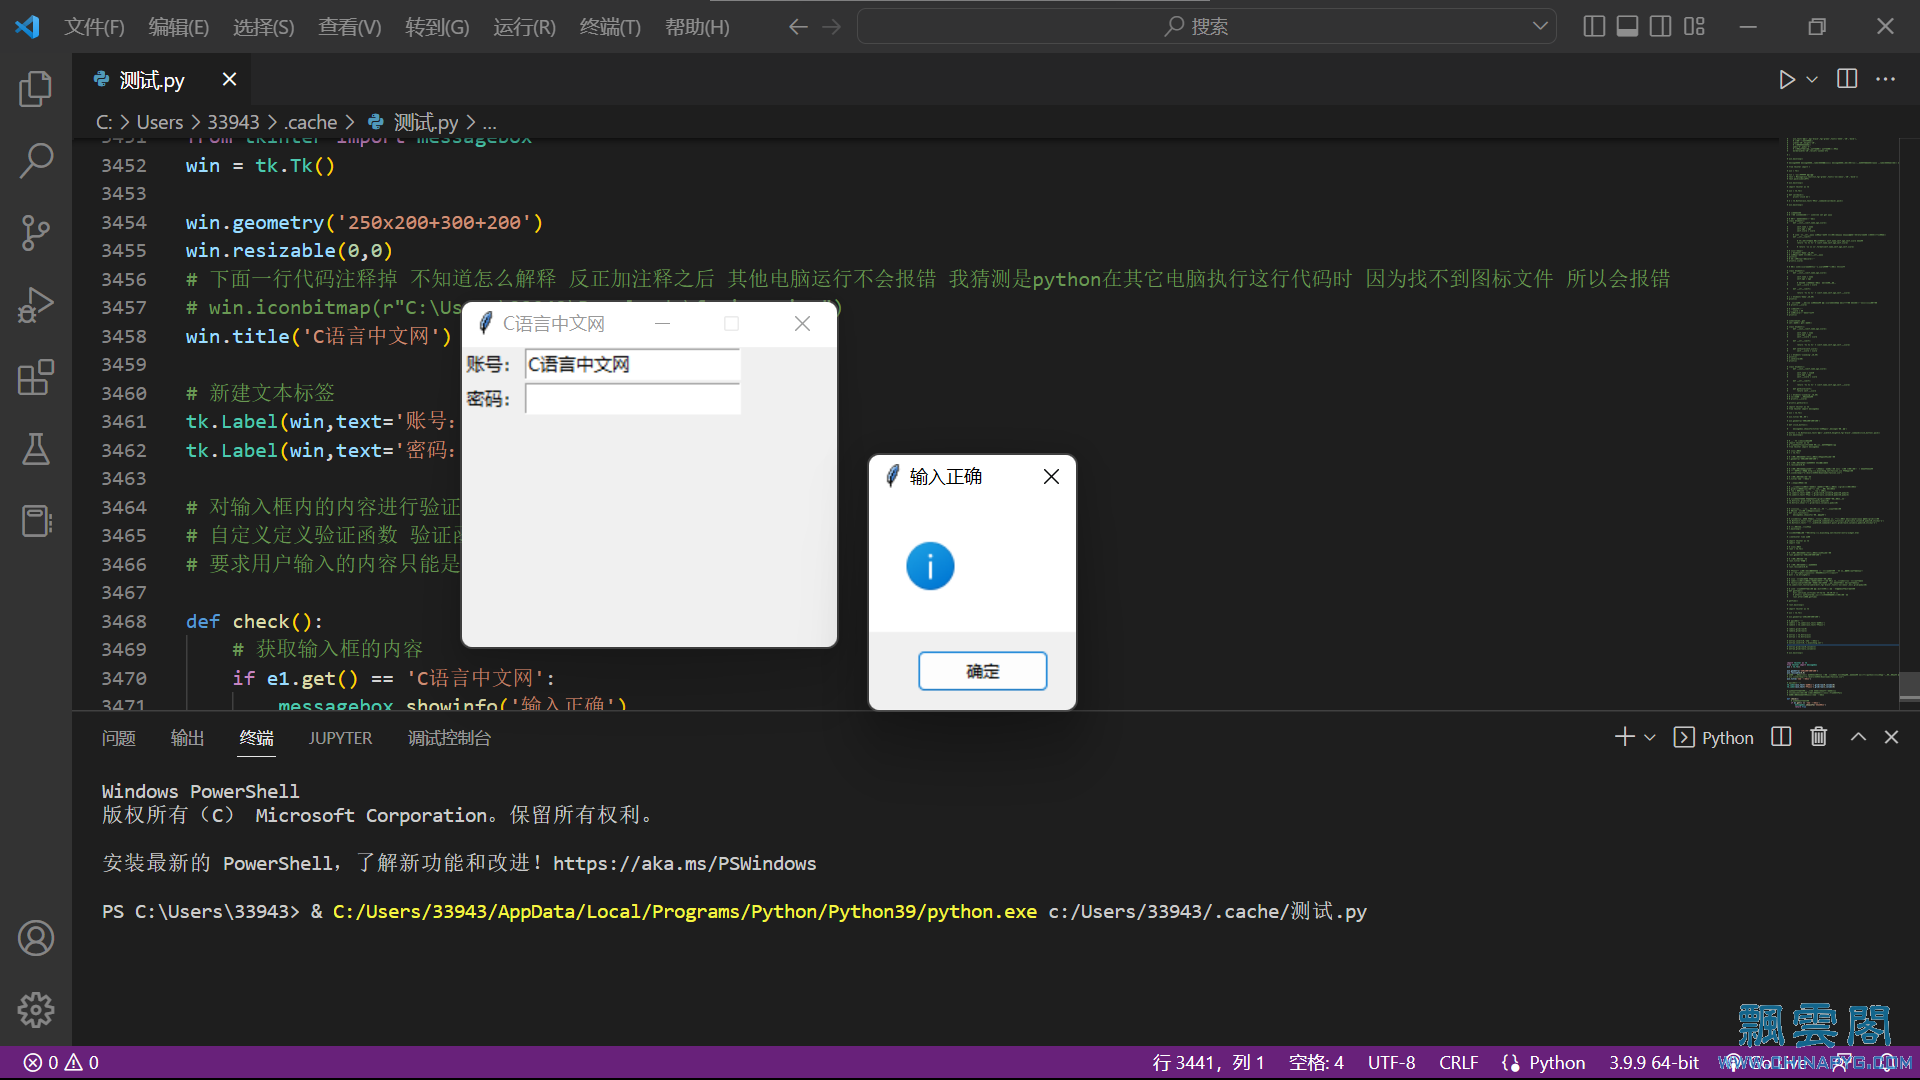
Task: Open the Explorer view in activity bar
Action: coord(36,89)
